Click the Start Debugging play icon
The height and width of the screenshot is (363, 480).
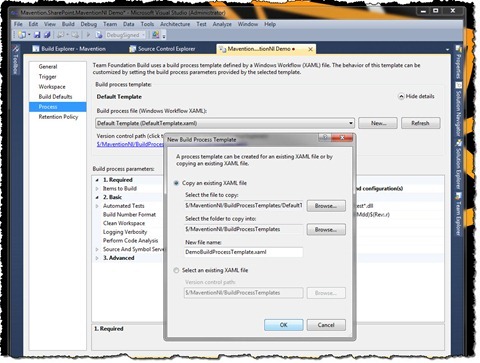coord(88,35)
